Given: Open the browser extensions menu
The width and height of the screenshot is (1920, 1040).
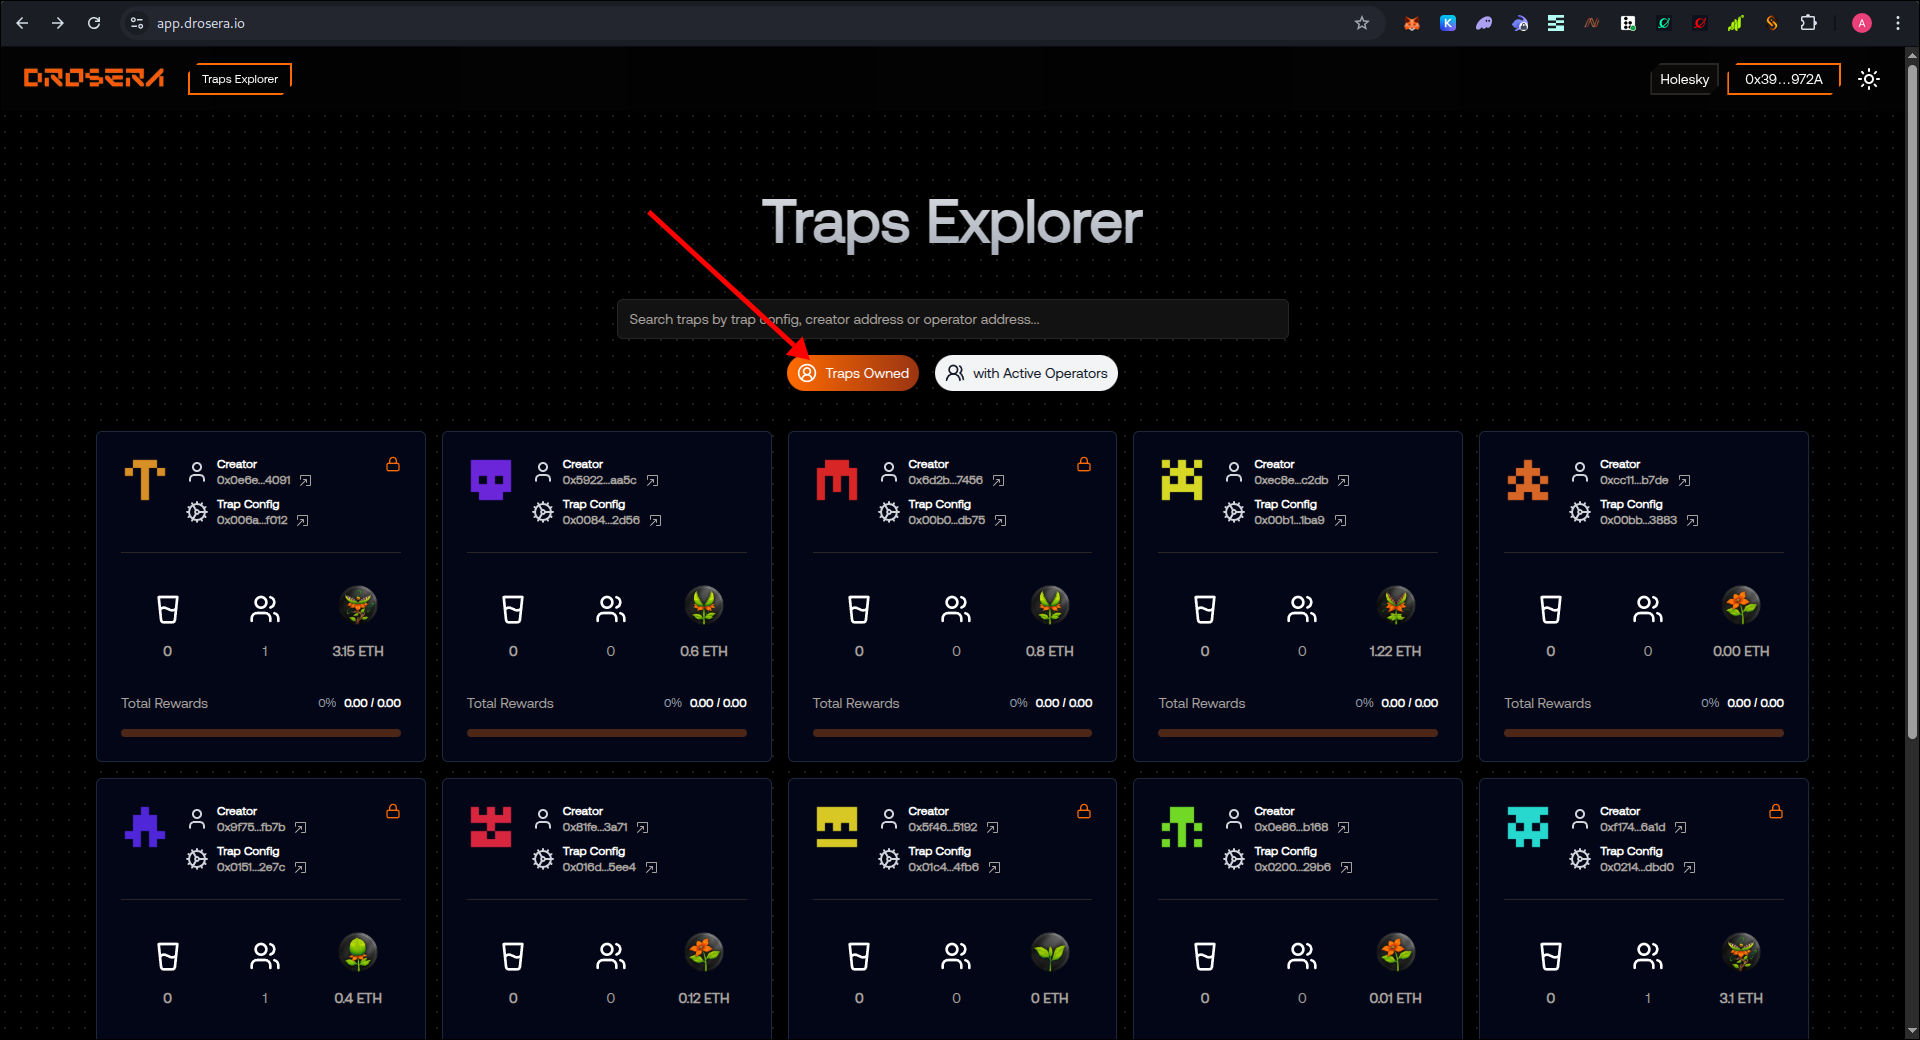Looking at the screenshot, I should (1809, 22).
